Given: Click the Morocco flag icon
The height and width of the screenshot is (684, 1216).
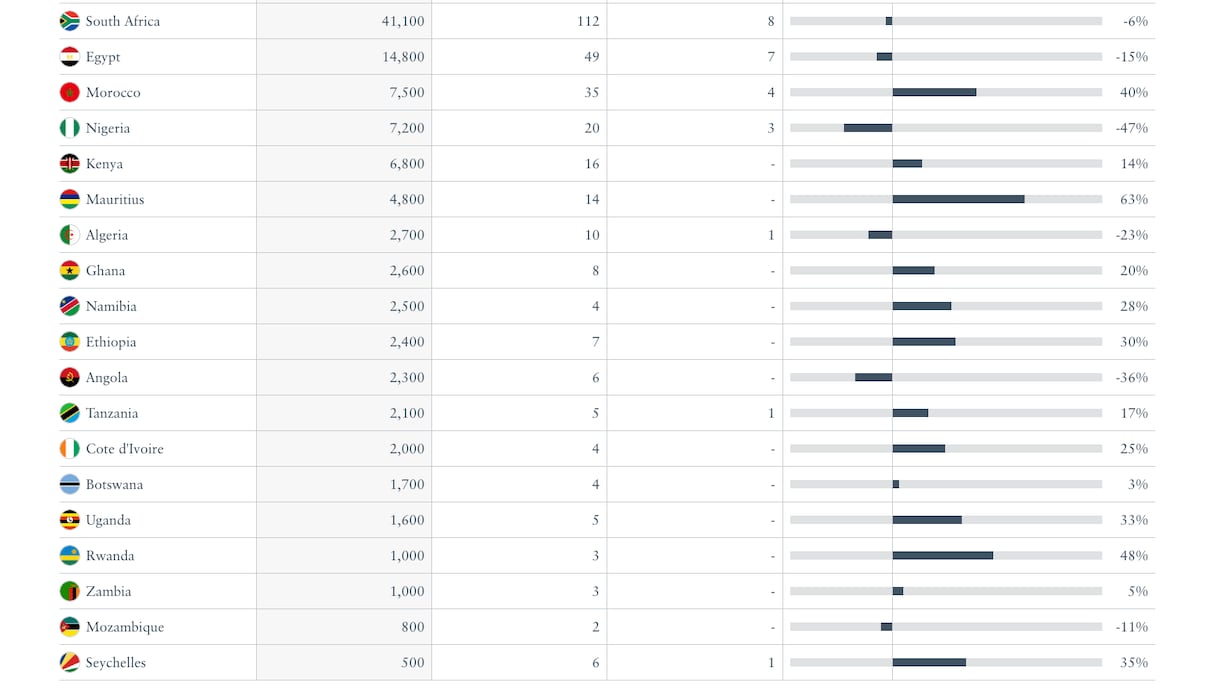Looking at the screenshot, I should (x=69, y=93).
